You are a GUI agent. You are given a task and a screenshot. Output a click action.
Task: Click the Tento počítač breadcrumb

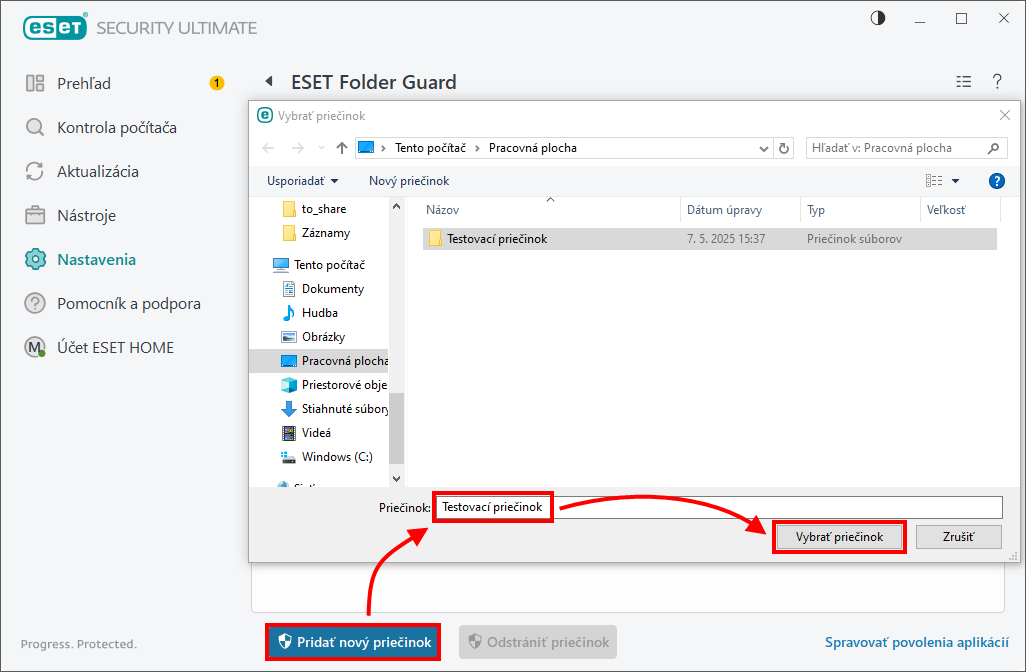click(x=431, y=148)
